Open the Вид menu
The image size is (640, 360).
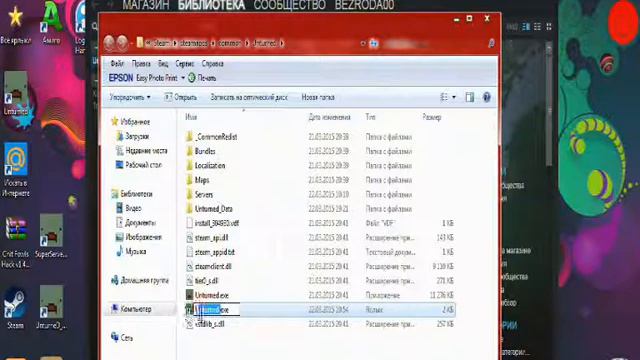click(163, 64)
